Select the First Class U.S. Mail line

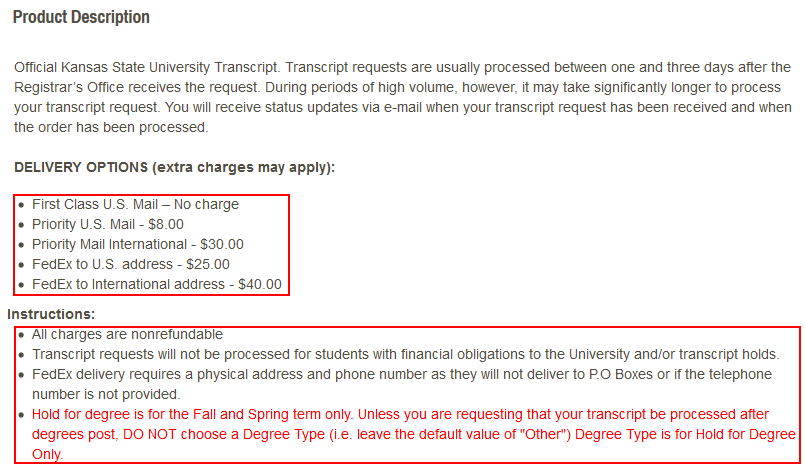tap(136, 204)
